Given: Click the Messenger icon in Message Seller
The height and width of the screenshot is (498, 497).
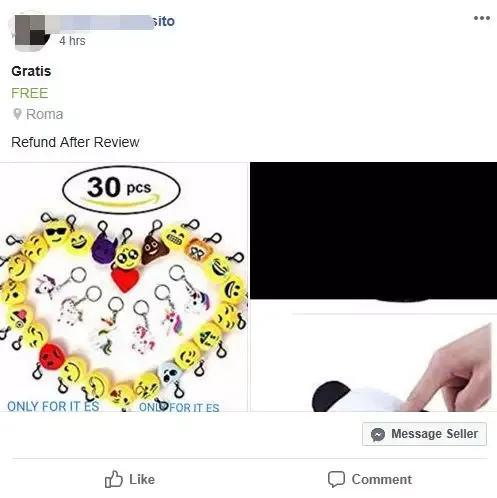Looking at the screenshot, I should [x=378, y=434].
